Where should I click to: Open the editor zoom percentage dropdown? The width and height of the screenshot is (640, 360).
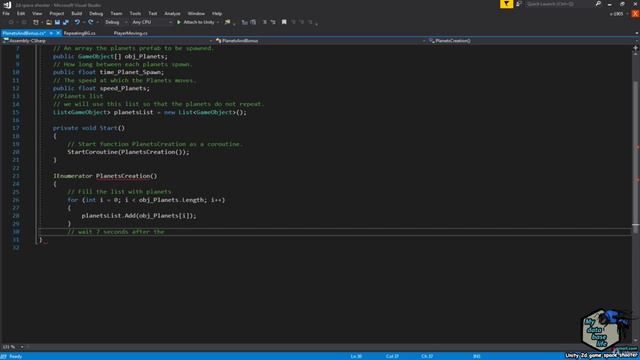tap(22, 347)
